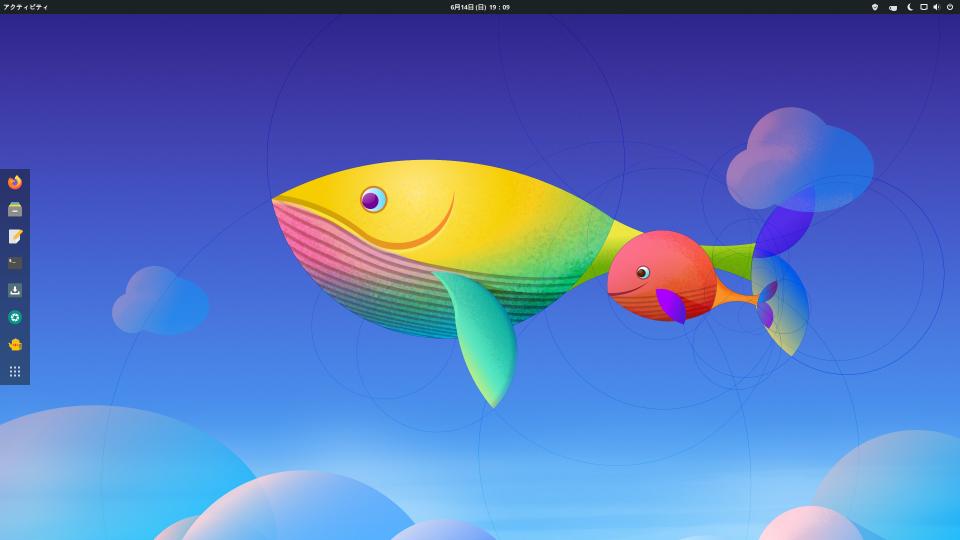Show all applications grid
The image size is (960, 540).
tap(15, 372)
